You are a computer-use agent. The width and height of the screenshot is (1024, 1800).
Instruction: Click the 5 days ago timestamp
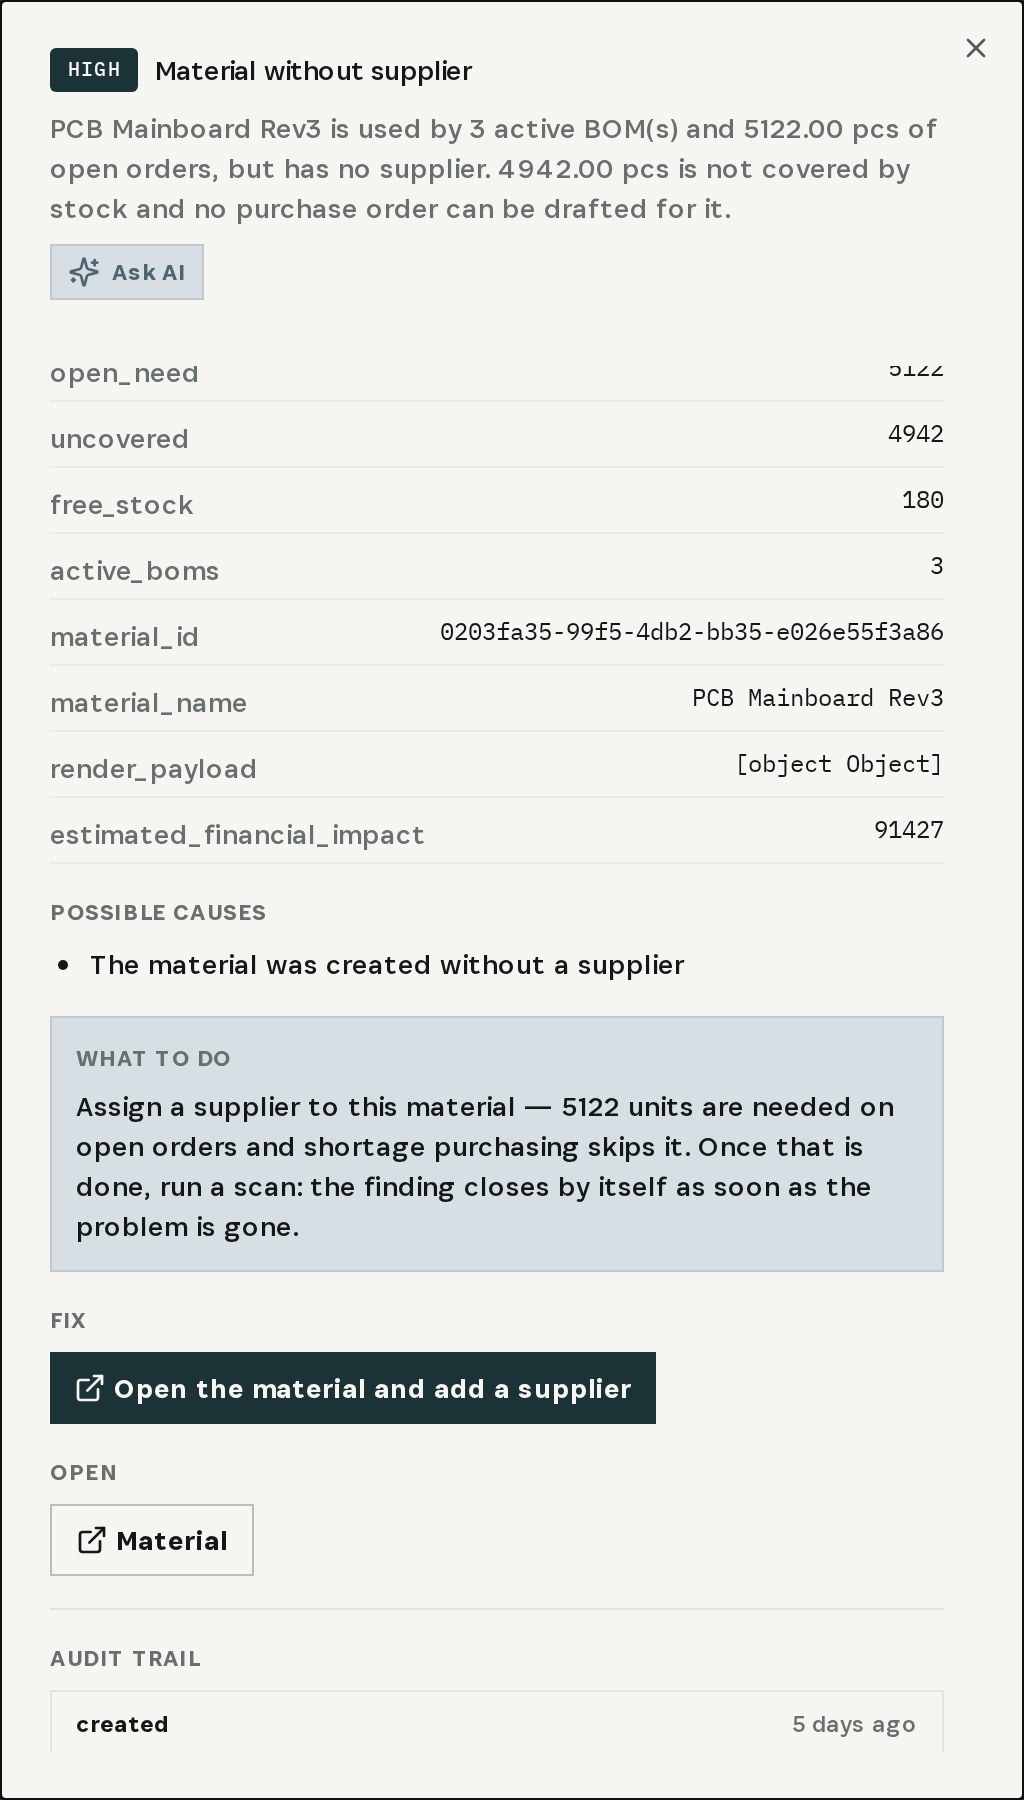coord(854,1724)
